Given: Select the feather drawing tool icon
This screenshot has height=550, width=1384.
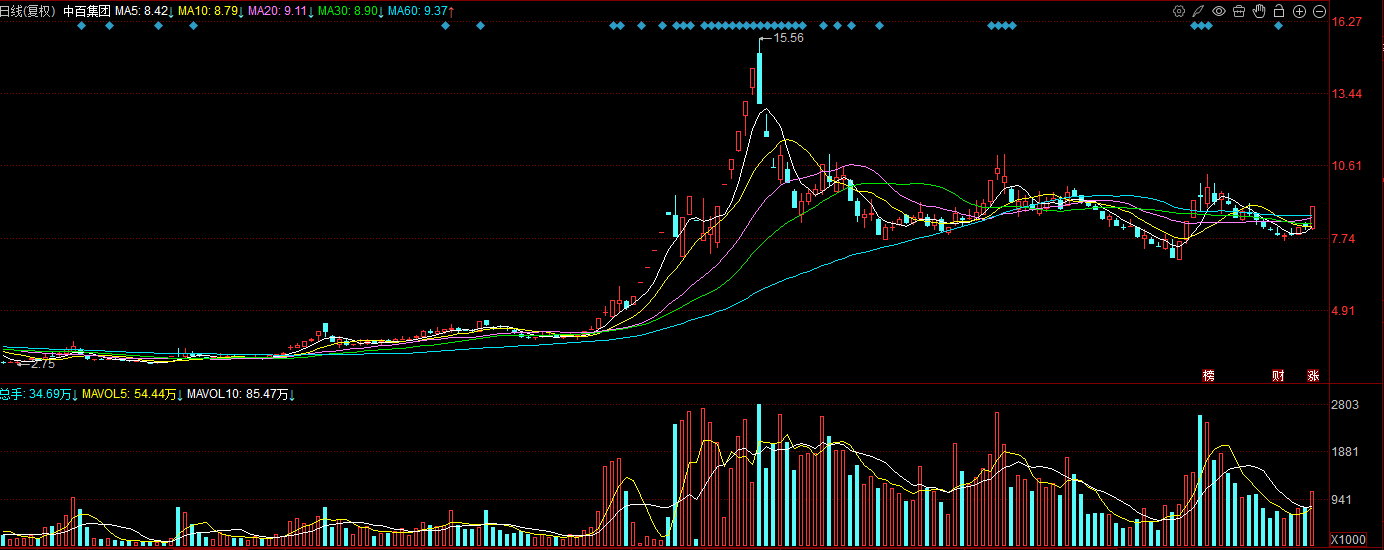Looking at the screenshot, I should coord(1199,11).
